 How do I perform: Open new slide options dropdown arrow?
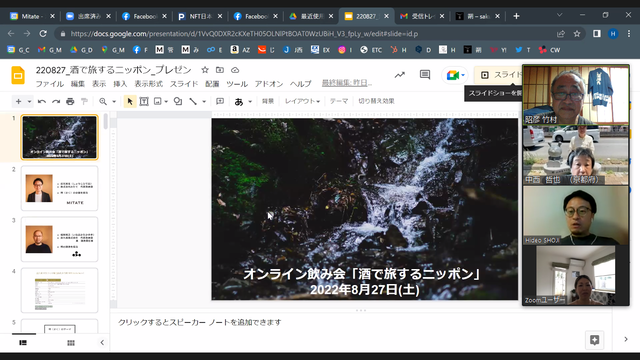(29, 101)
